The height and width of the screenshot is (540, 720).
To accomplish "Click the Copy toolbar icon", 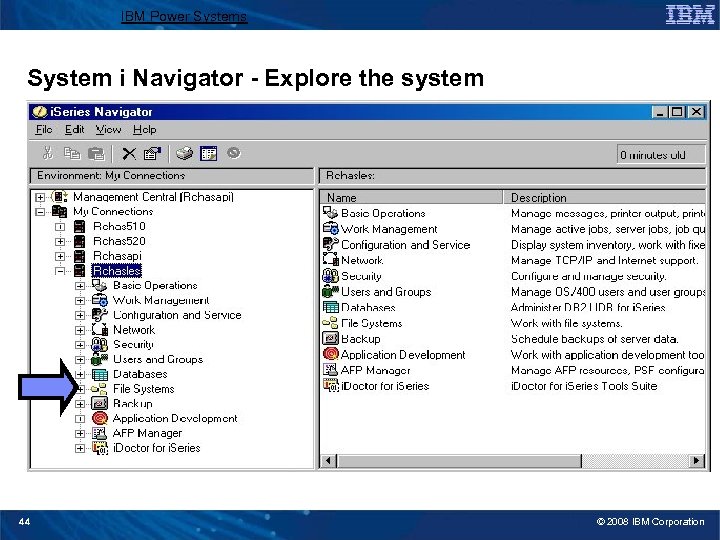I will [72, 153].
